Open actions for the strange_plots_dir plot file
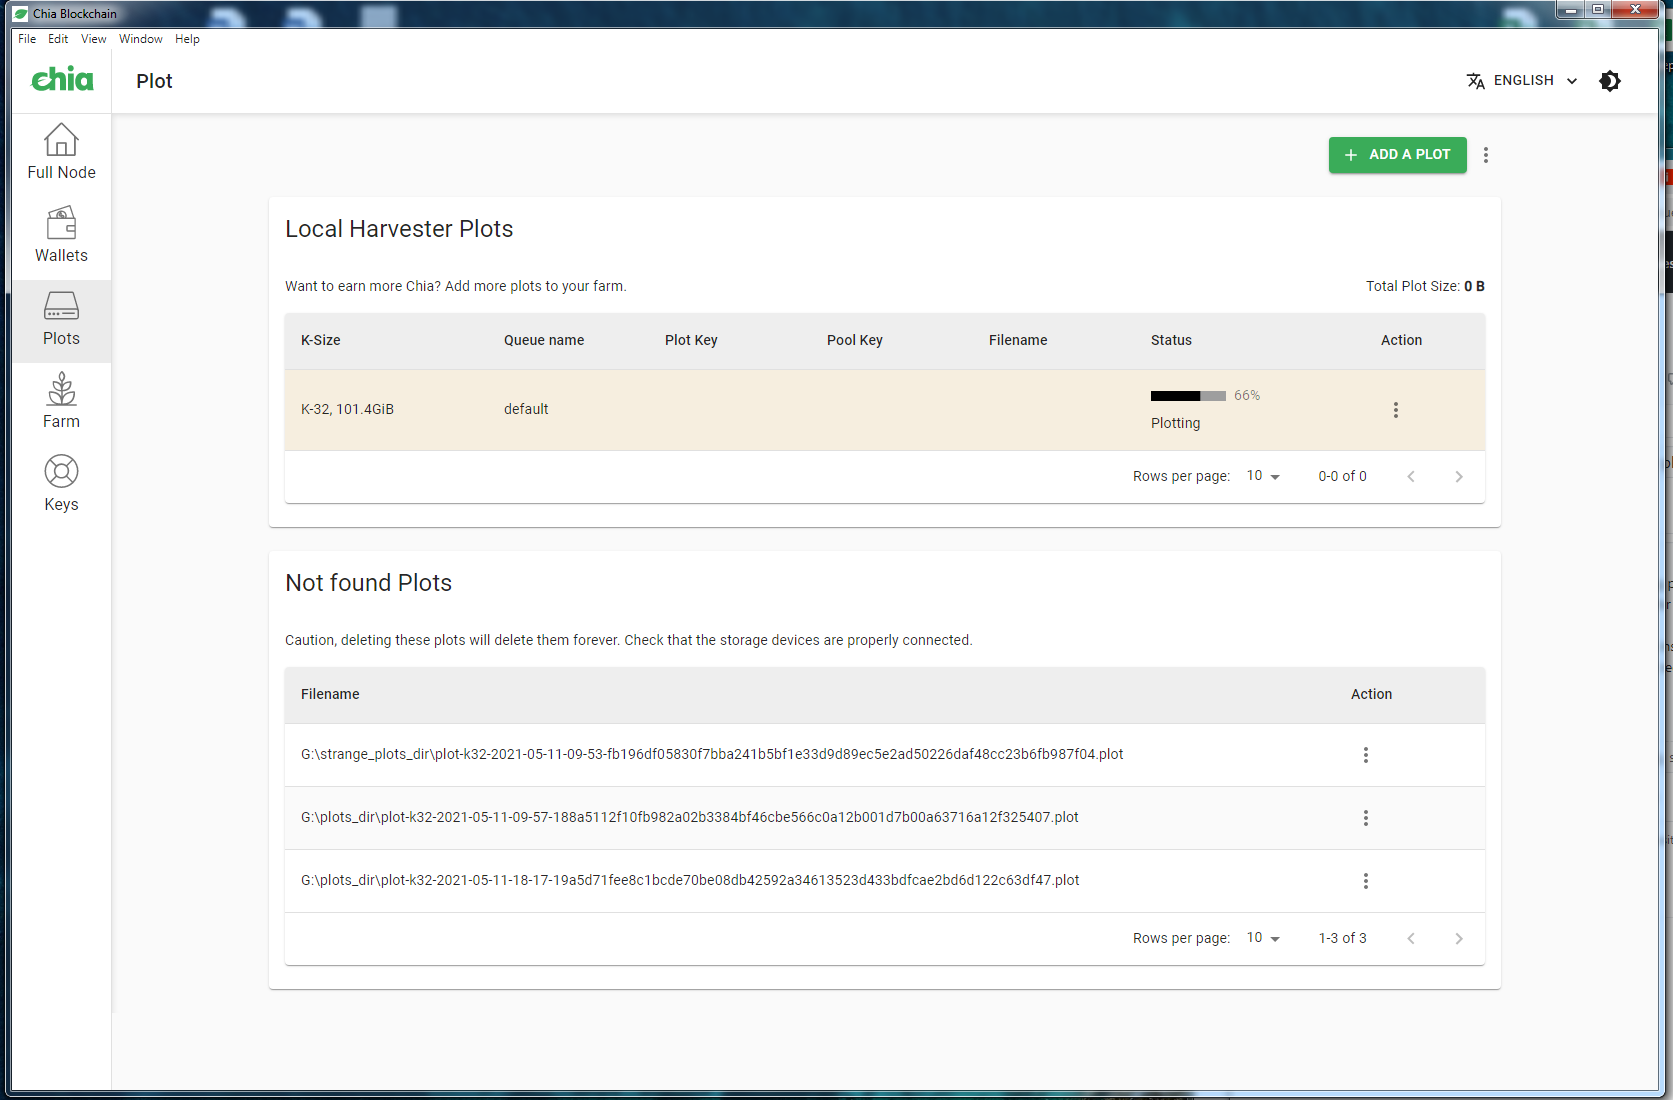 click(1366, 755)
